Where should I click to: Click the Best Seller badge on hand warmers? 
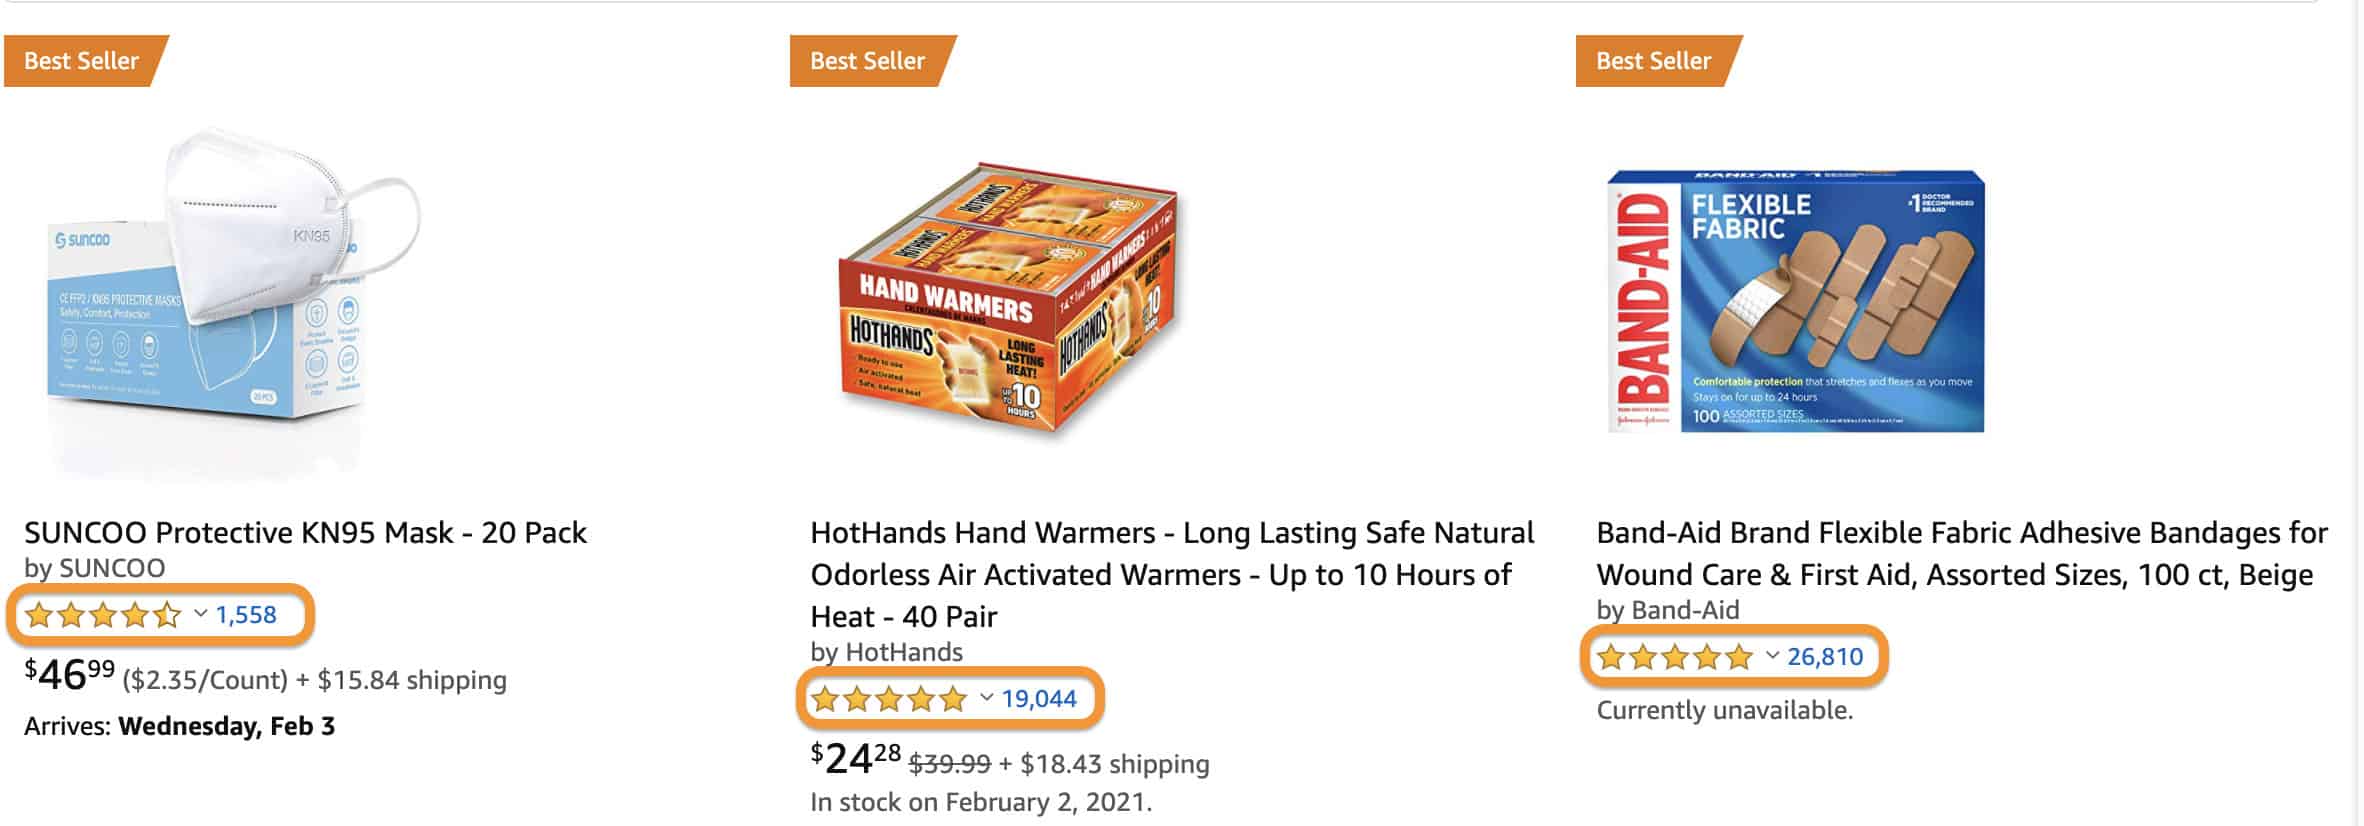tap(867, 61)
